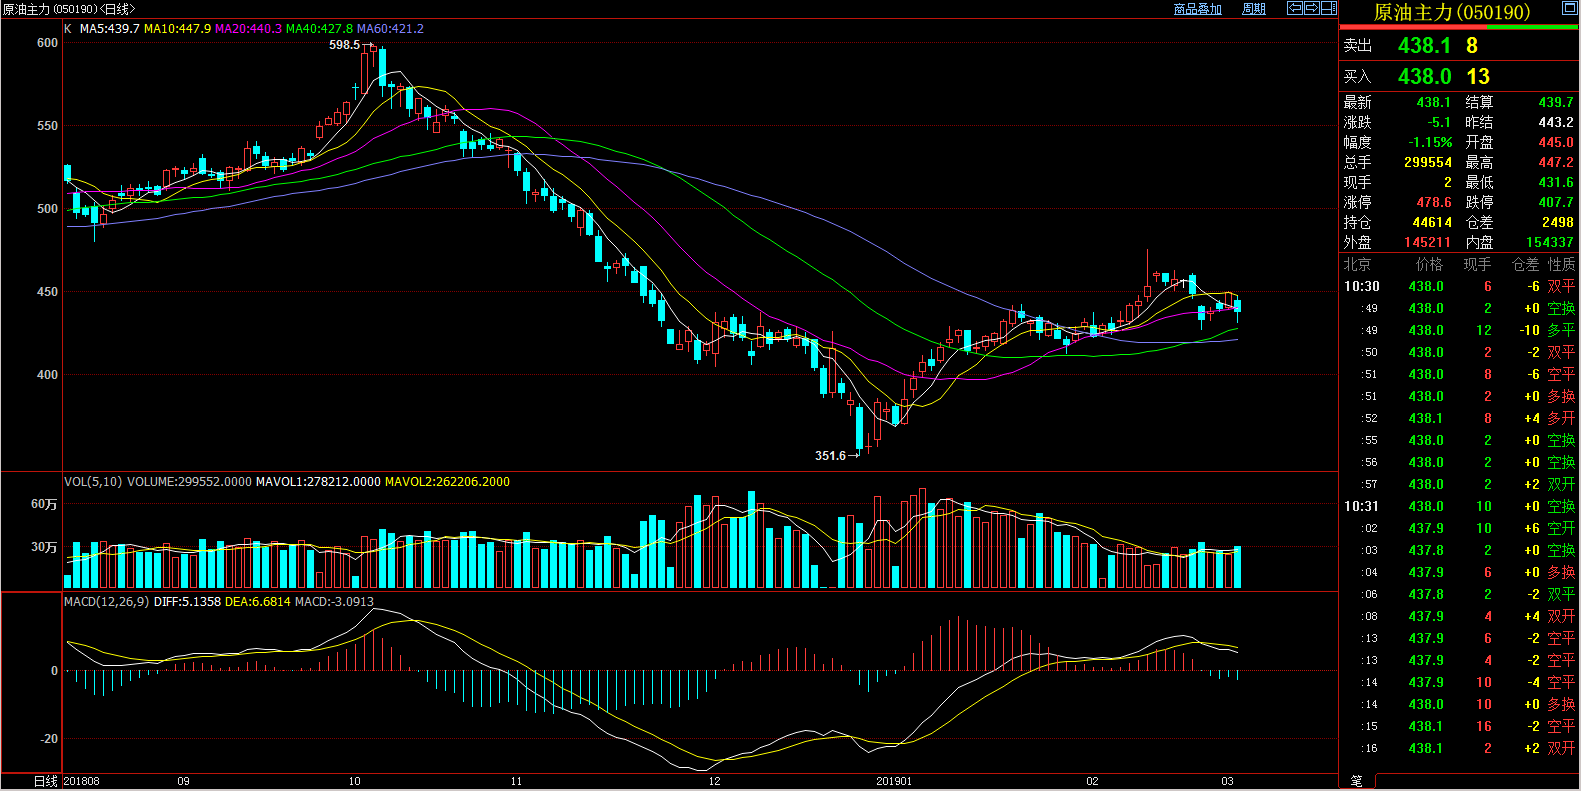Click the 最低 value 431.6
Viewport: 1581px width, 791px height.
[x=1556, y=182]
